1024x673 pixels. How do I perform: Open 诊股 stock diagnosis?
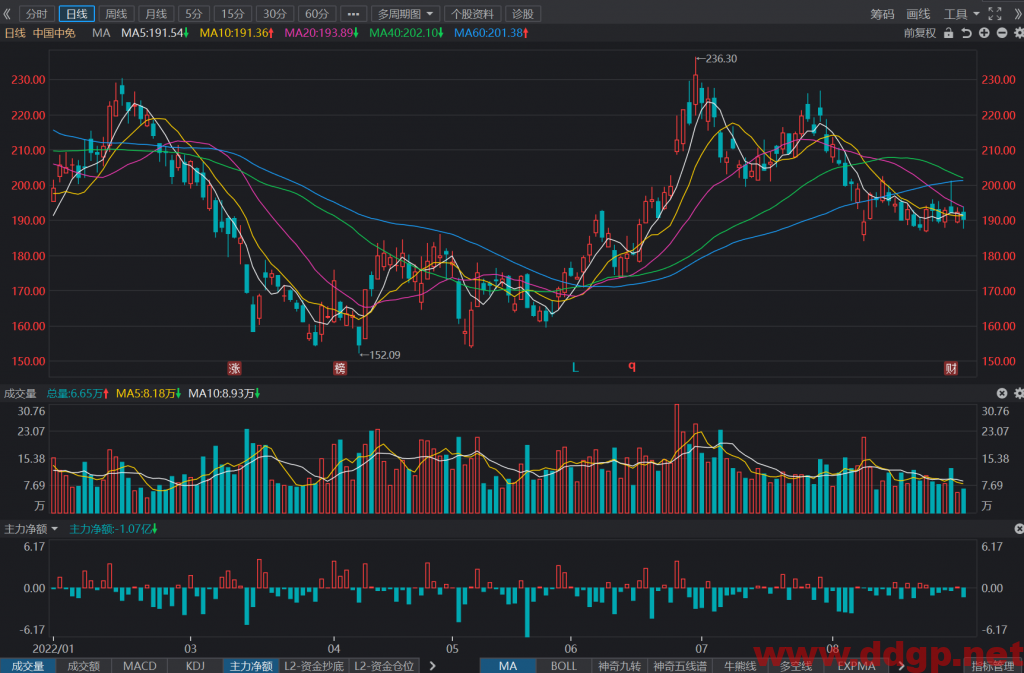[522, 14]
